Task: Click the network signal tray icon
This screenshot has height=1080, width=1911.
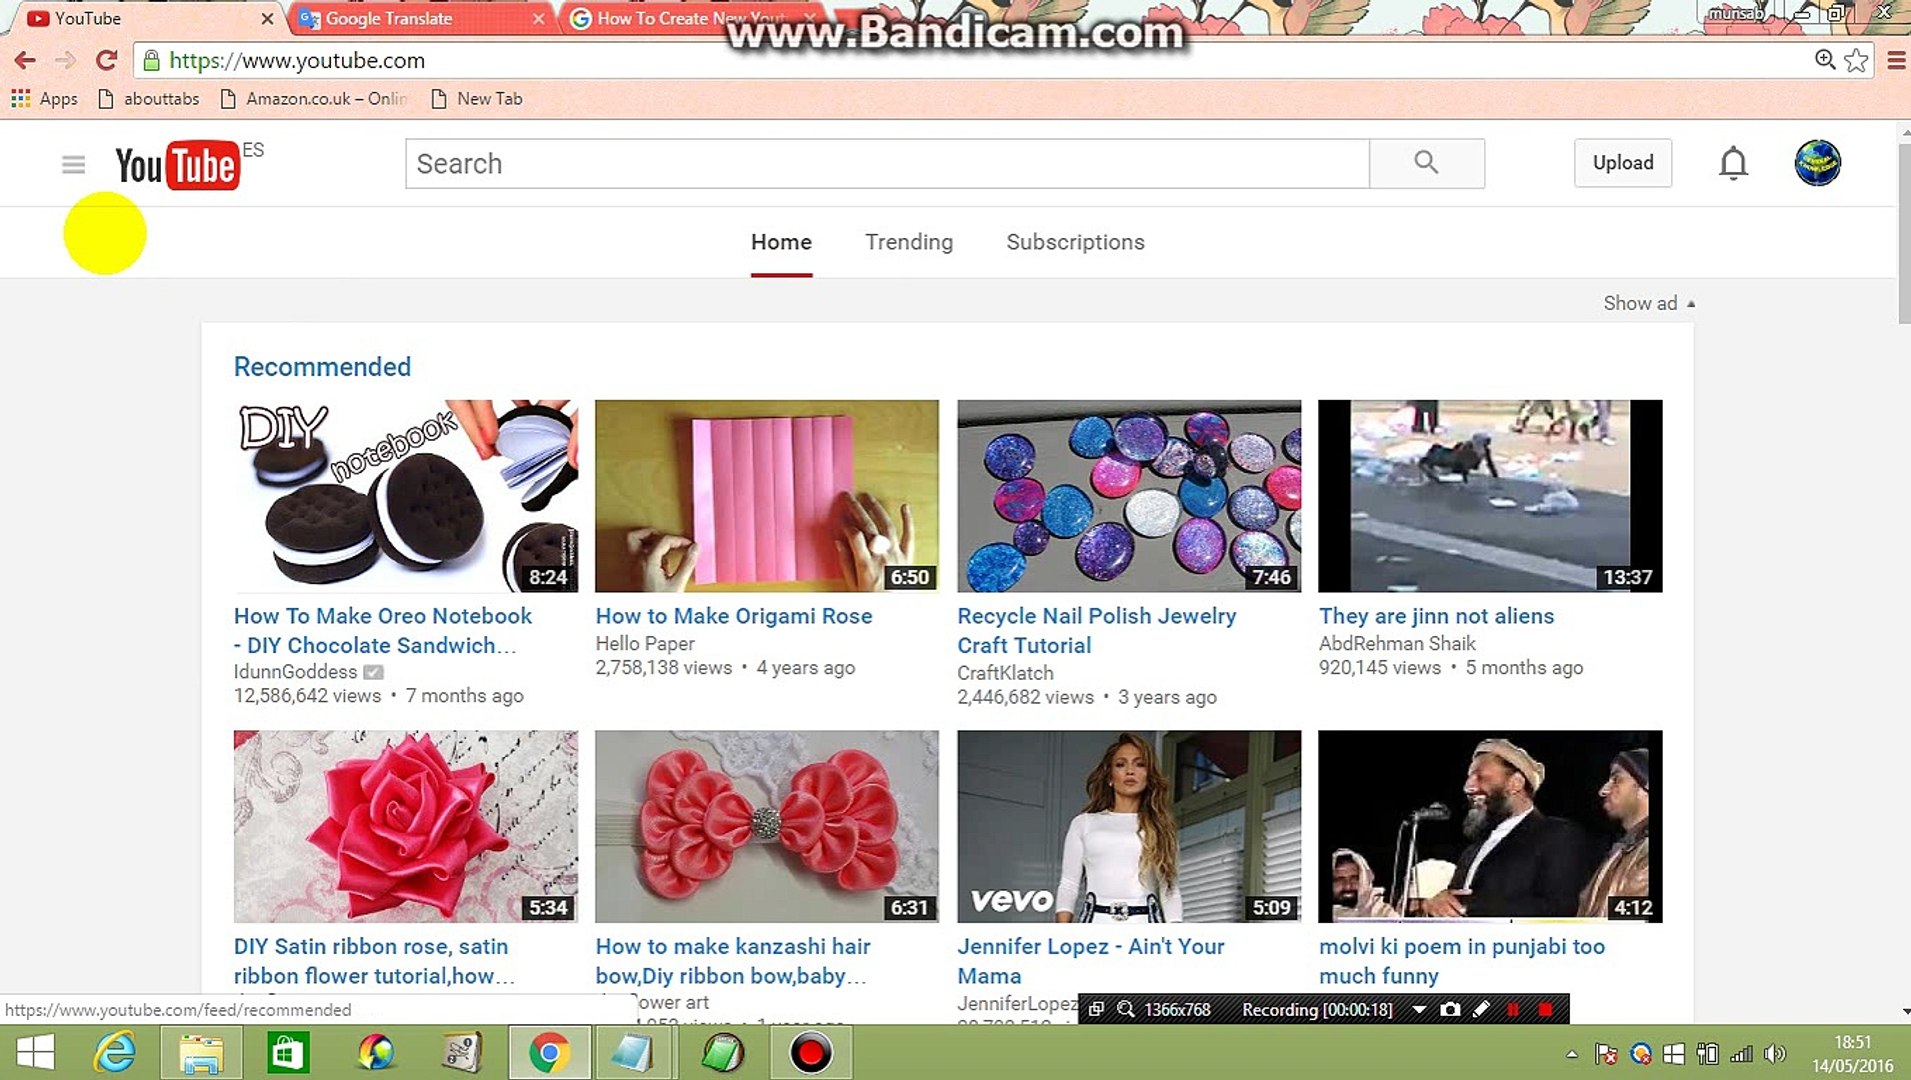Action: pyautogui.click(x=1742, y=1054)
